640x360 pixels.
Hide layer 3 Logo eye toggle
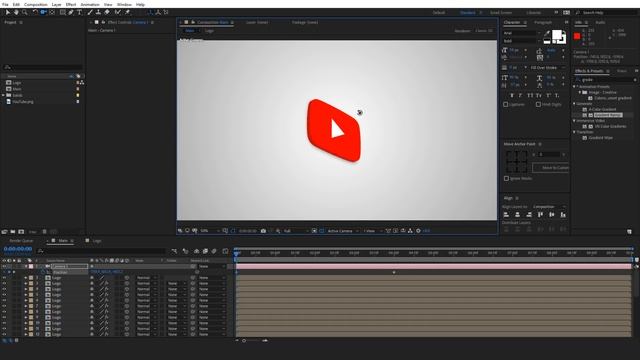4,284
